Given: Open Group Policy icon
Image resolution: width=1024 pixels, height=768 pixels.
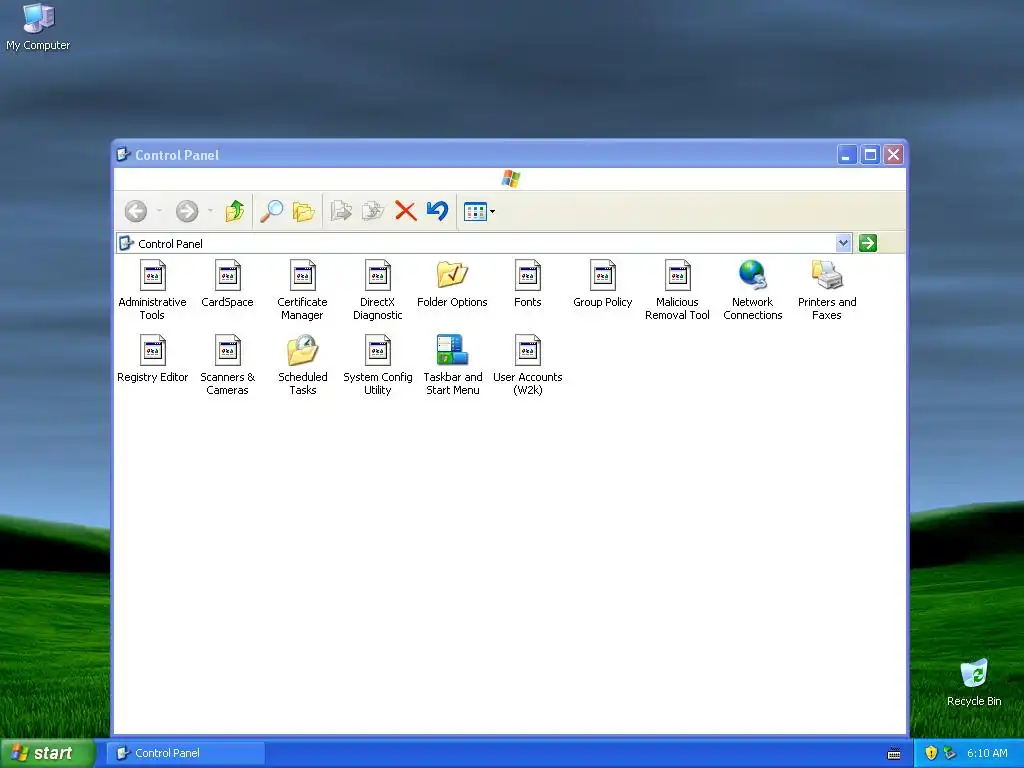Looking at the screenshot, I should [603, 276].
